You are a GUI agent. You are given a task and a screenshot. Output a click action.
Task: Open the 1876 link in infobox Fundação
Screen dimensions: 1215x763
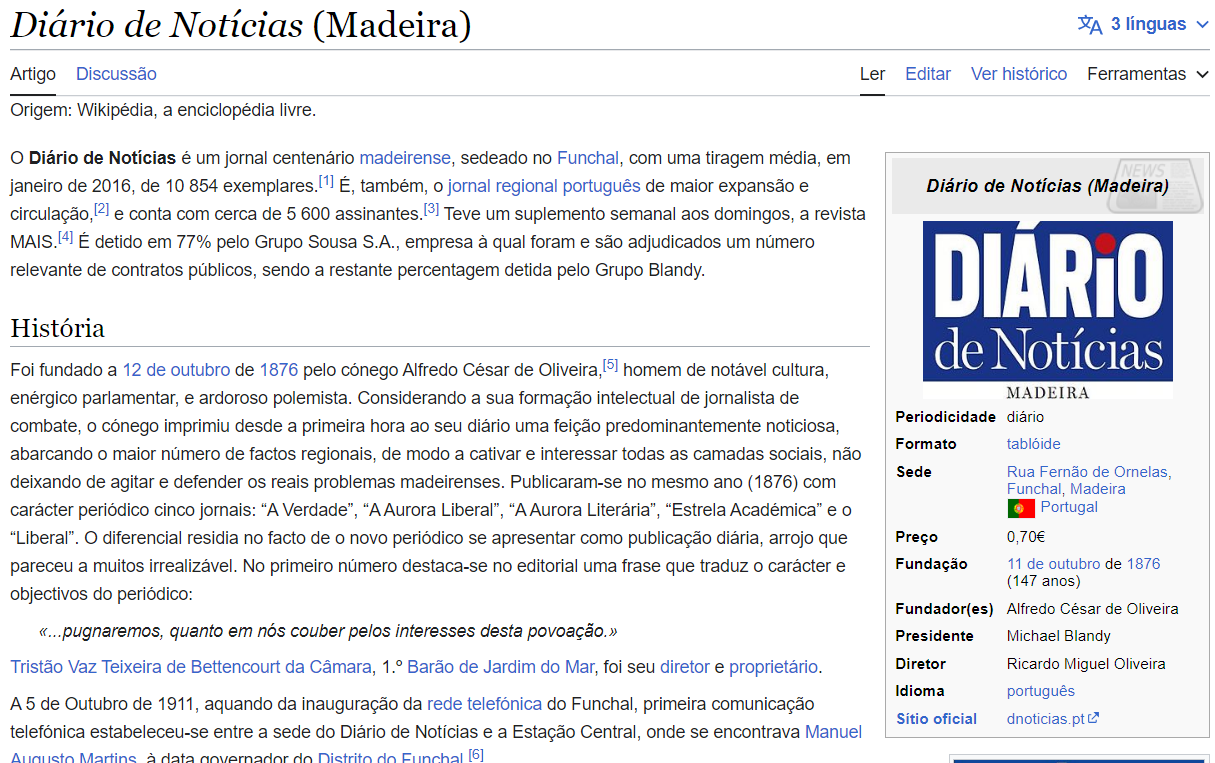[x=1143, y=564]
